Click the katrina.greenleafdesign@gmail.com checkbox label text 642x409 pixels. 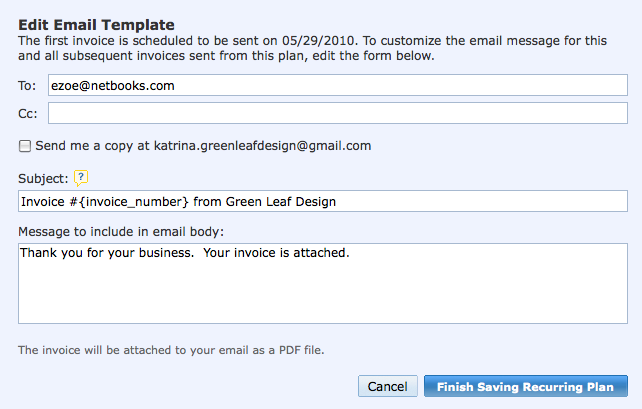tap(203, 146)
